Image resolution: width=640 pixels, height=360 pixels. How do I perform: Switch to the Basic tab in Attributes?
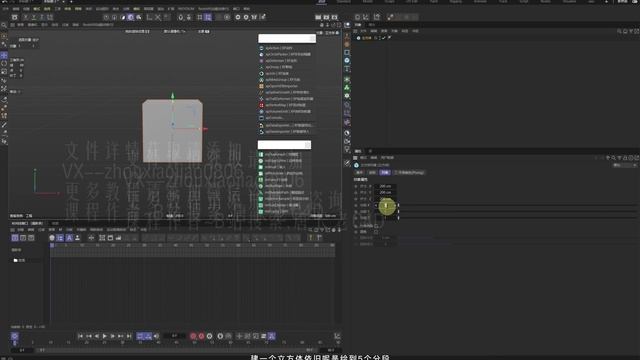[x=360, y=173]
